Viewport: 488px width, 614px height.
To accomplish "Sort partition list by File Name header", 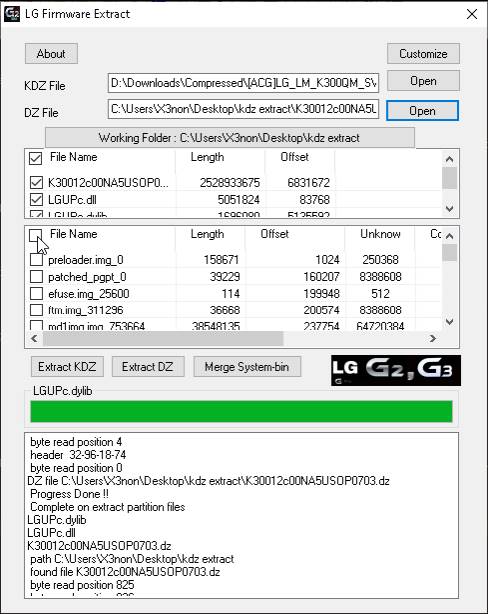I will 74,234.
